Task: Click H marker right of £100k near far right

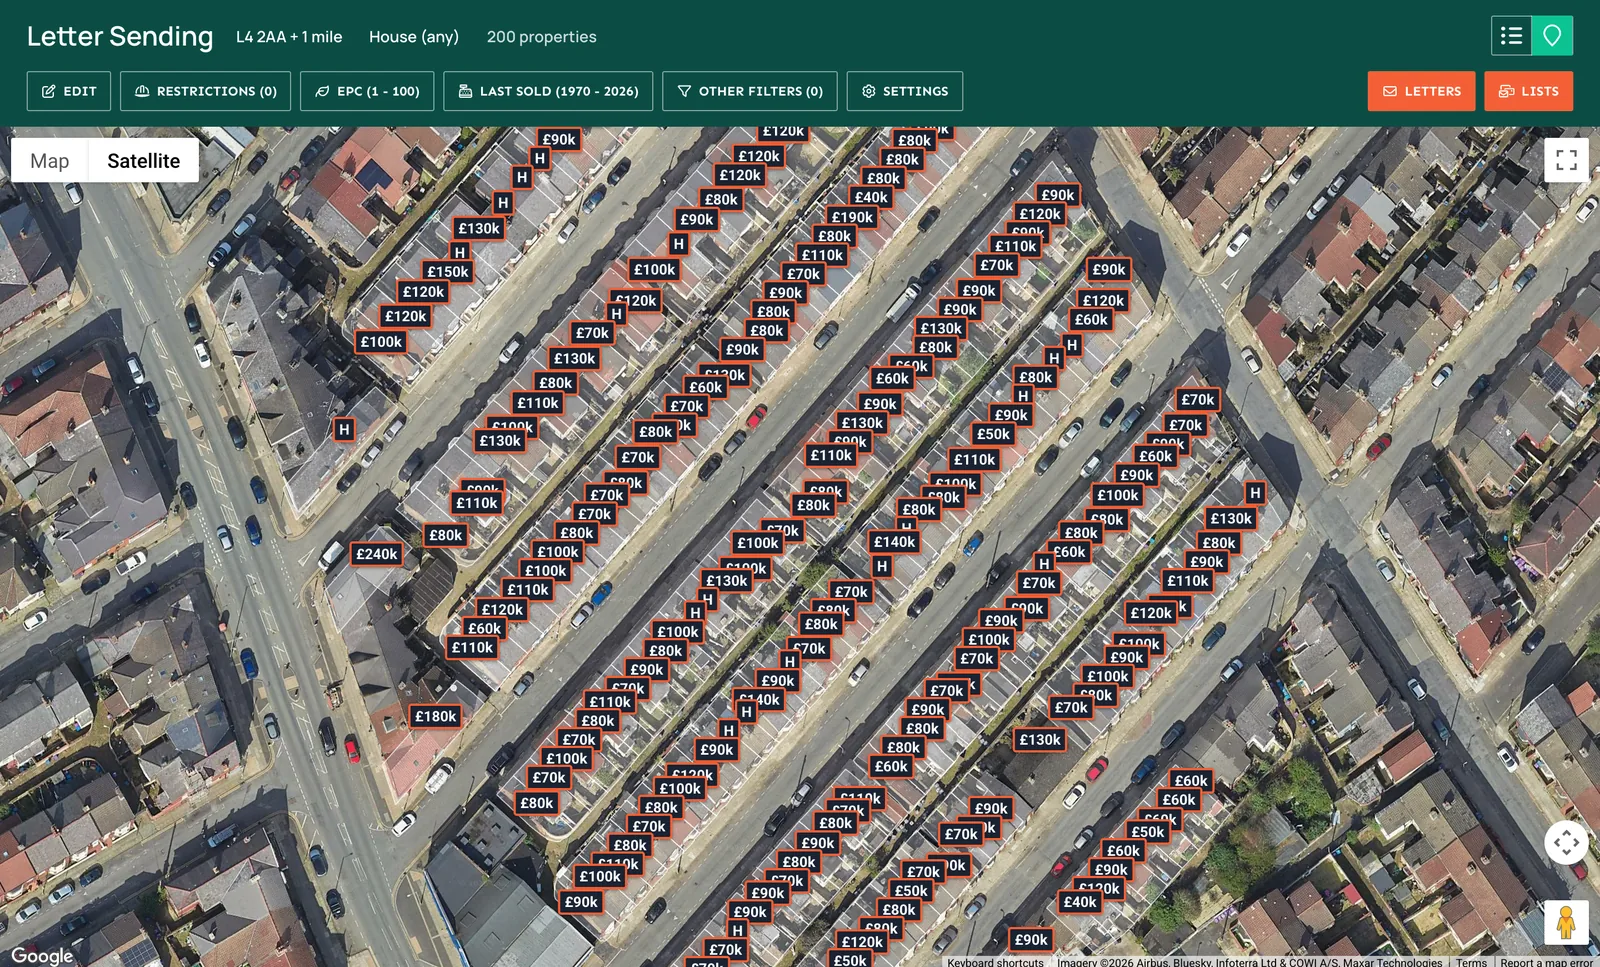Action: (x=1255, y=493)
